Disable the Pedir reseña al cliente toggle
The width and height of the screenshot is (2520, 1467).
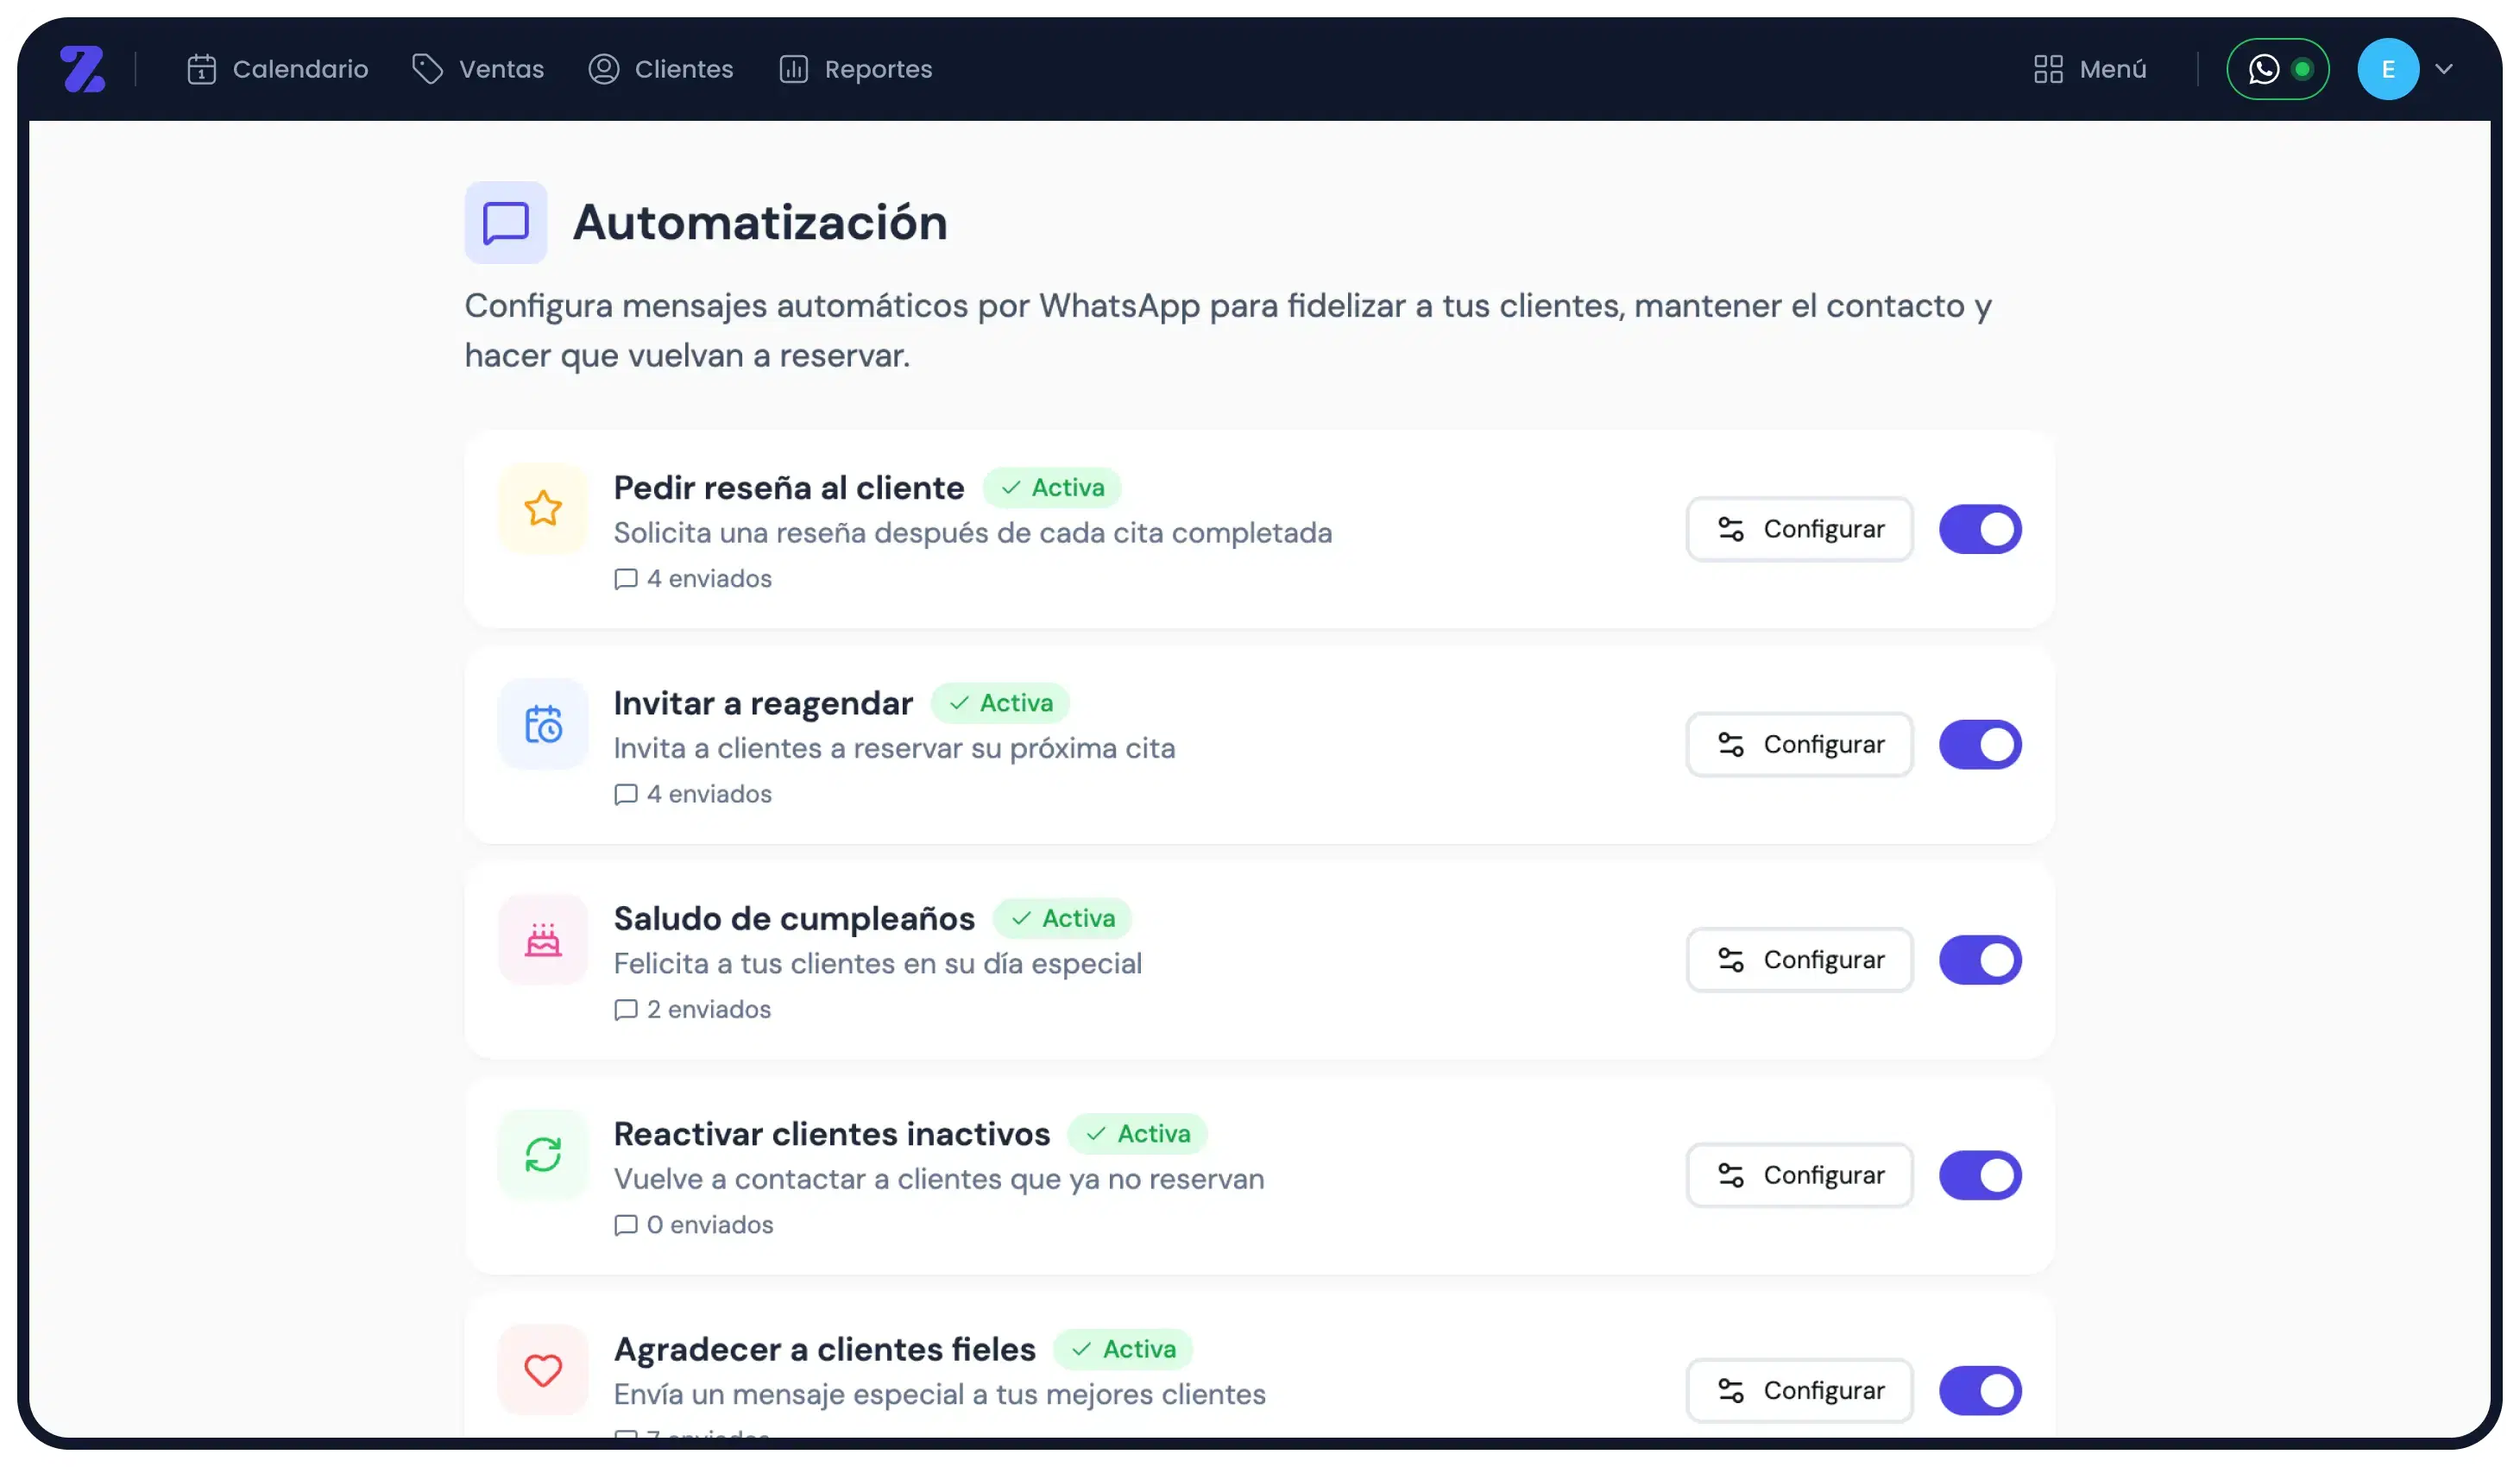click(x=1981, y=529)
